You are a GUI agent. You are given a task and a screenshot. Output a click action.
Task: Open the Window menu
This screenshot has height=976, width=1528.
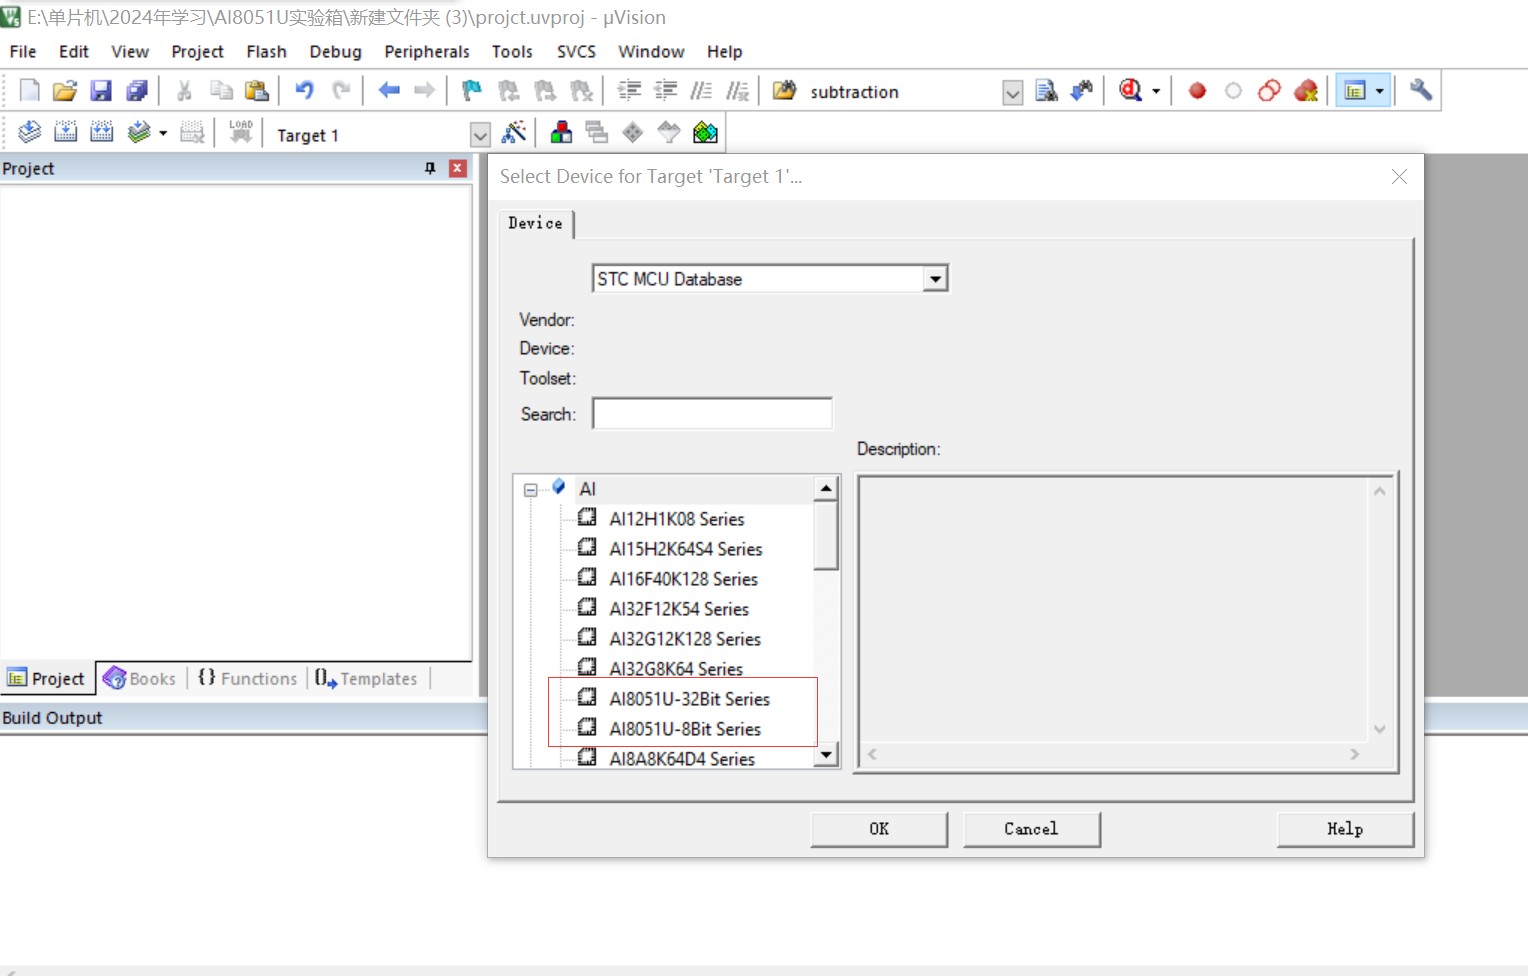651,51
